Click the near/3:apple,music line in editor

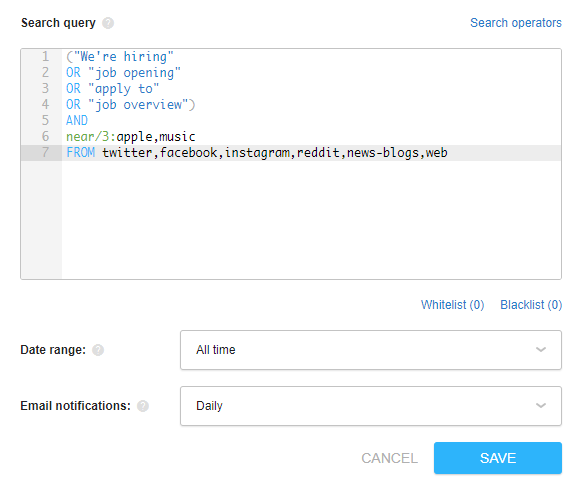click(x=131, y=137)
